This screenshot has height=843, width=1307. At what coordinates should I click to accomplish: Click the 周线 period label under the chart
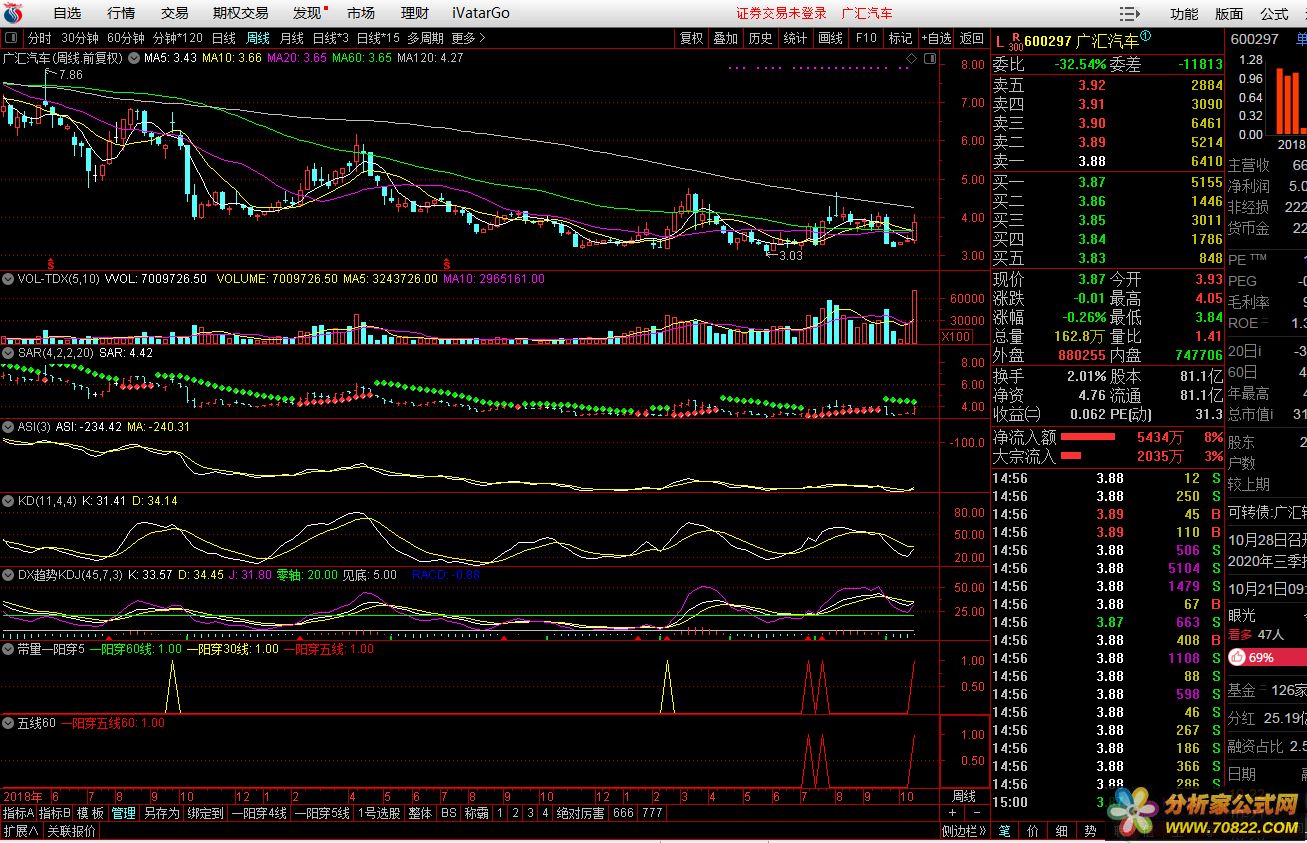964,797
